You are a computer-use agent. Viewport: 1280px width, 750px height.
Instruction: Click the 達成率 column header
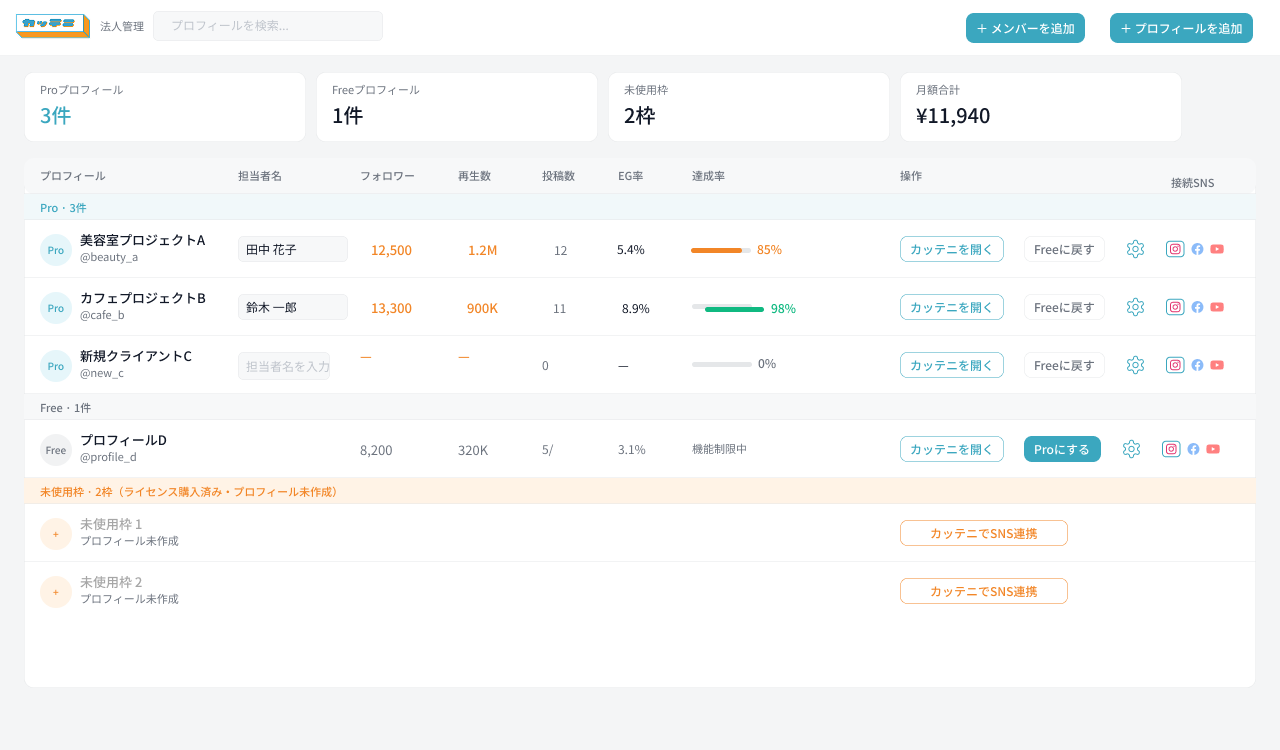[708, 176]
